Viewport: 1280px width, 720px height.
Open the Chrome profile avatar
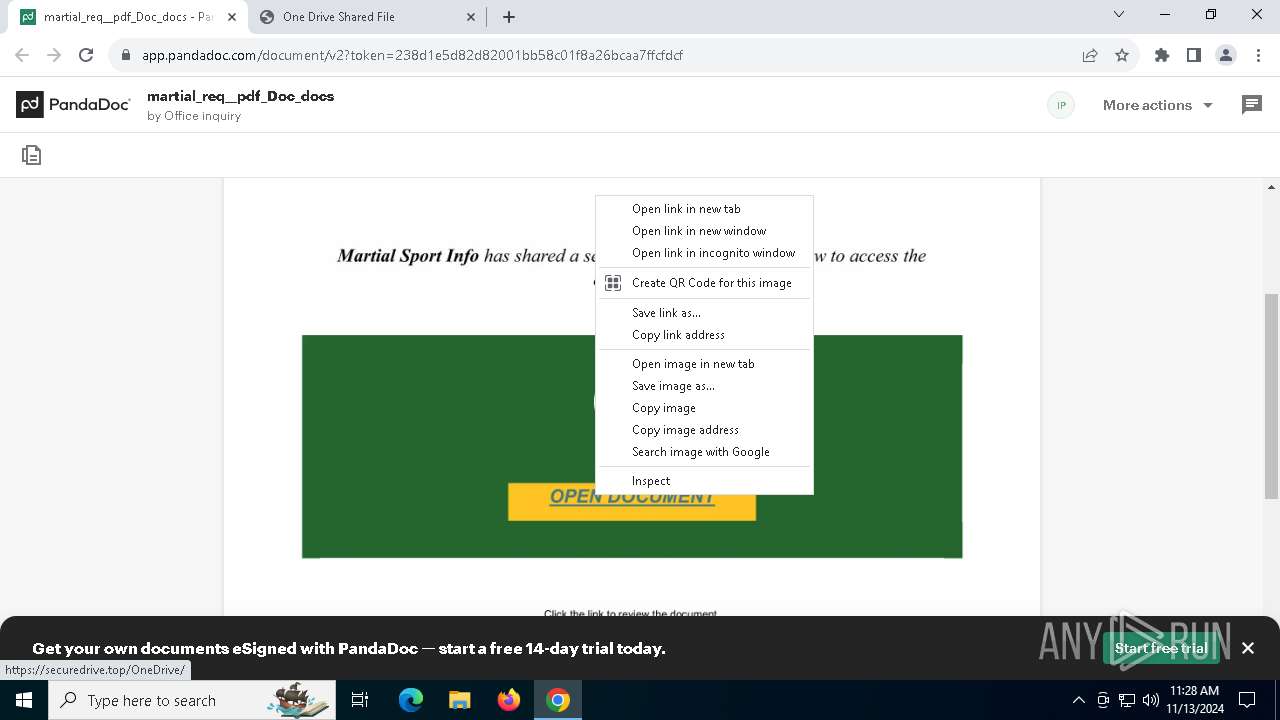1225,55
